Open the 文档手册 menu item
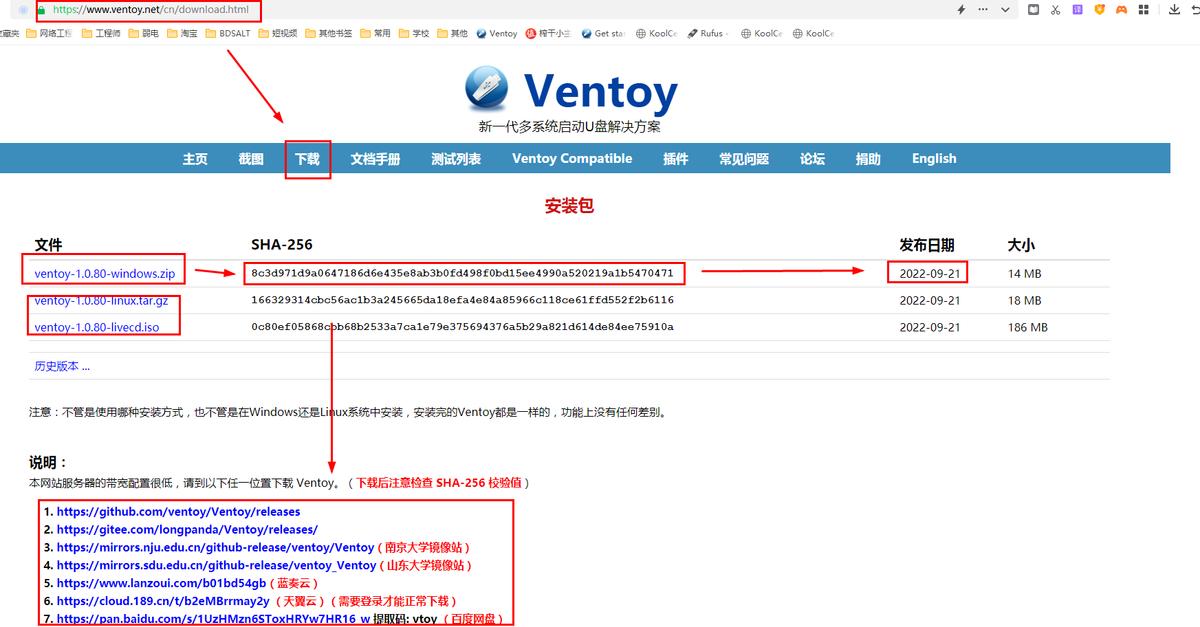This screenshot has height=627, width=1200. [376, 158]
